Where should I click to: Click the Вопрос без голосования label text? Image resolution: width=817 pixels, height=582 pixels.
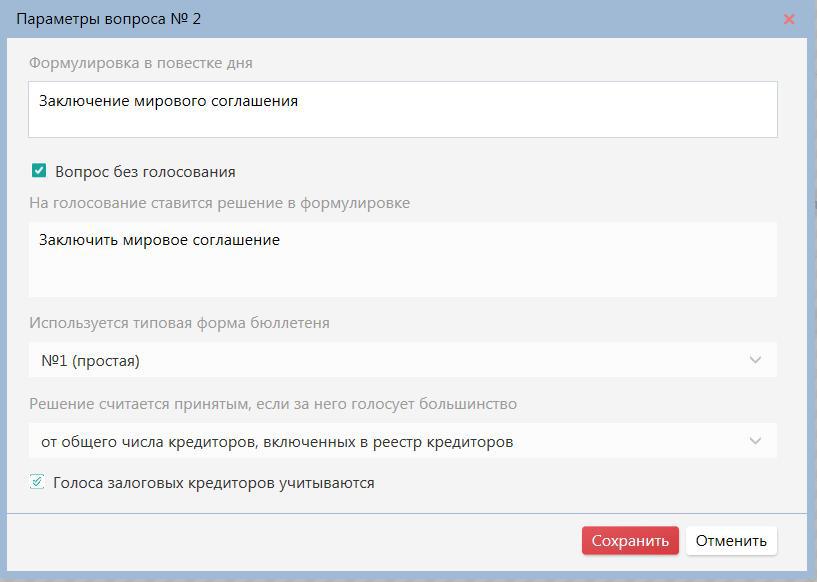click(x=145, y=172)
